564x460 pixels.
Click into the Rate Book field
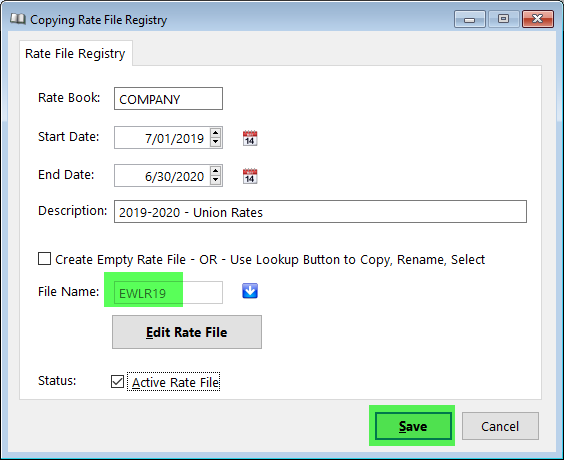[168, 99]
